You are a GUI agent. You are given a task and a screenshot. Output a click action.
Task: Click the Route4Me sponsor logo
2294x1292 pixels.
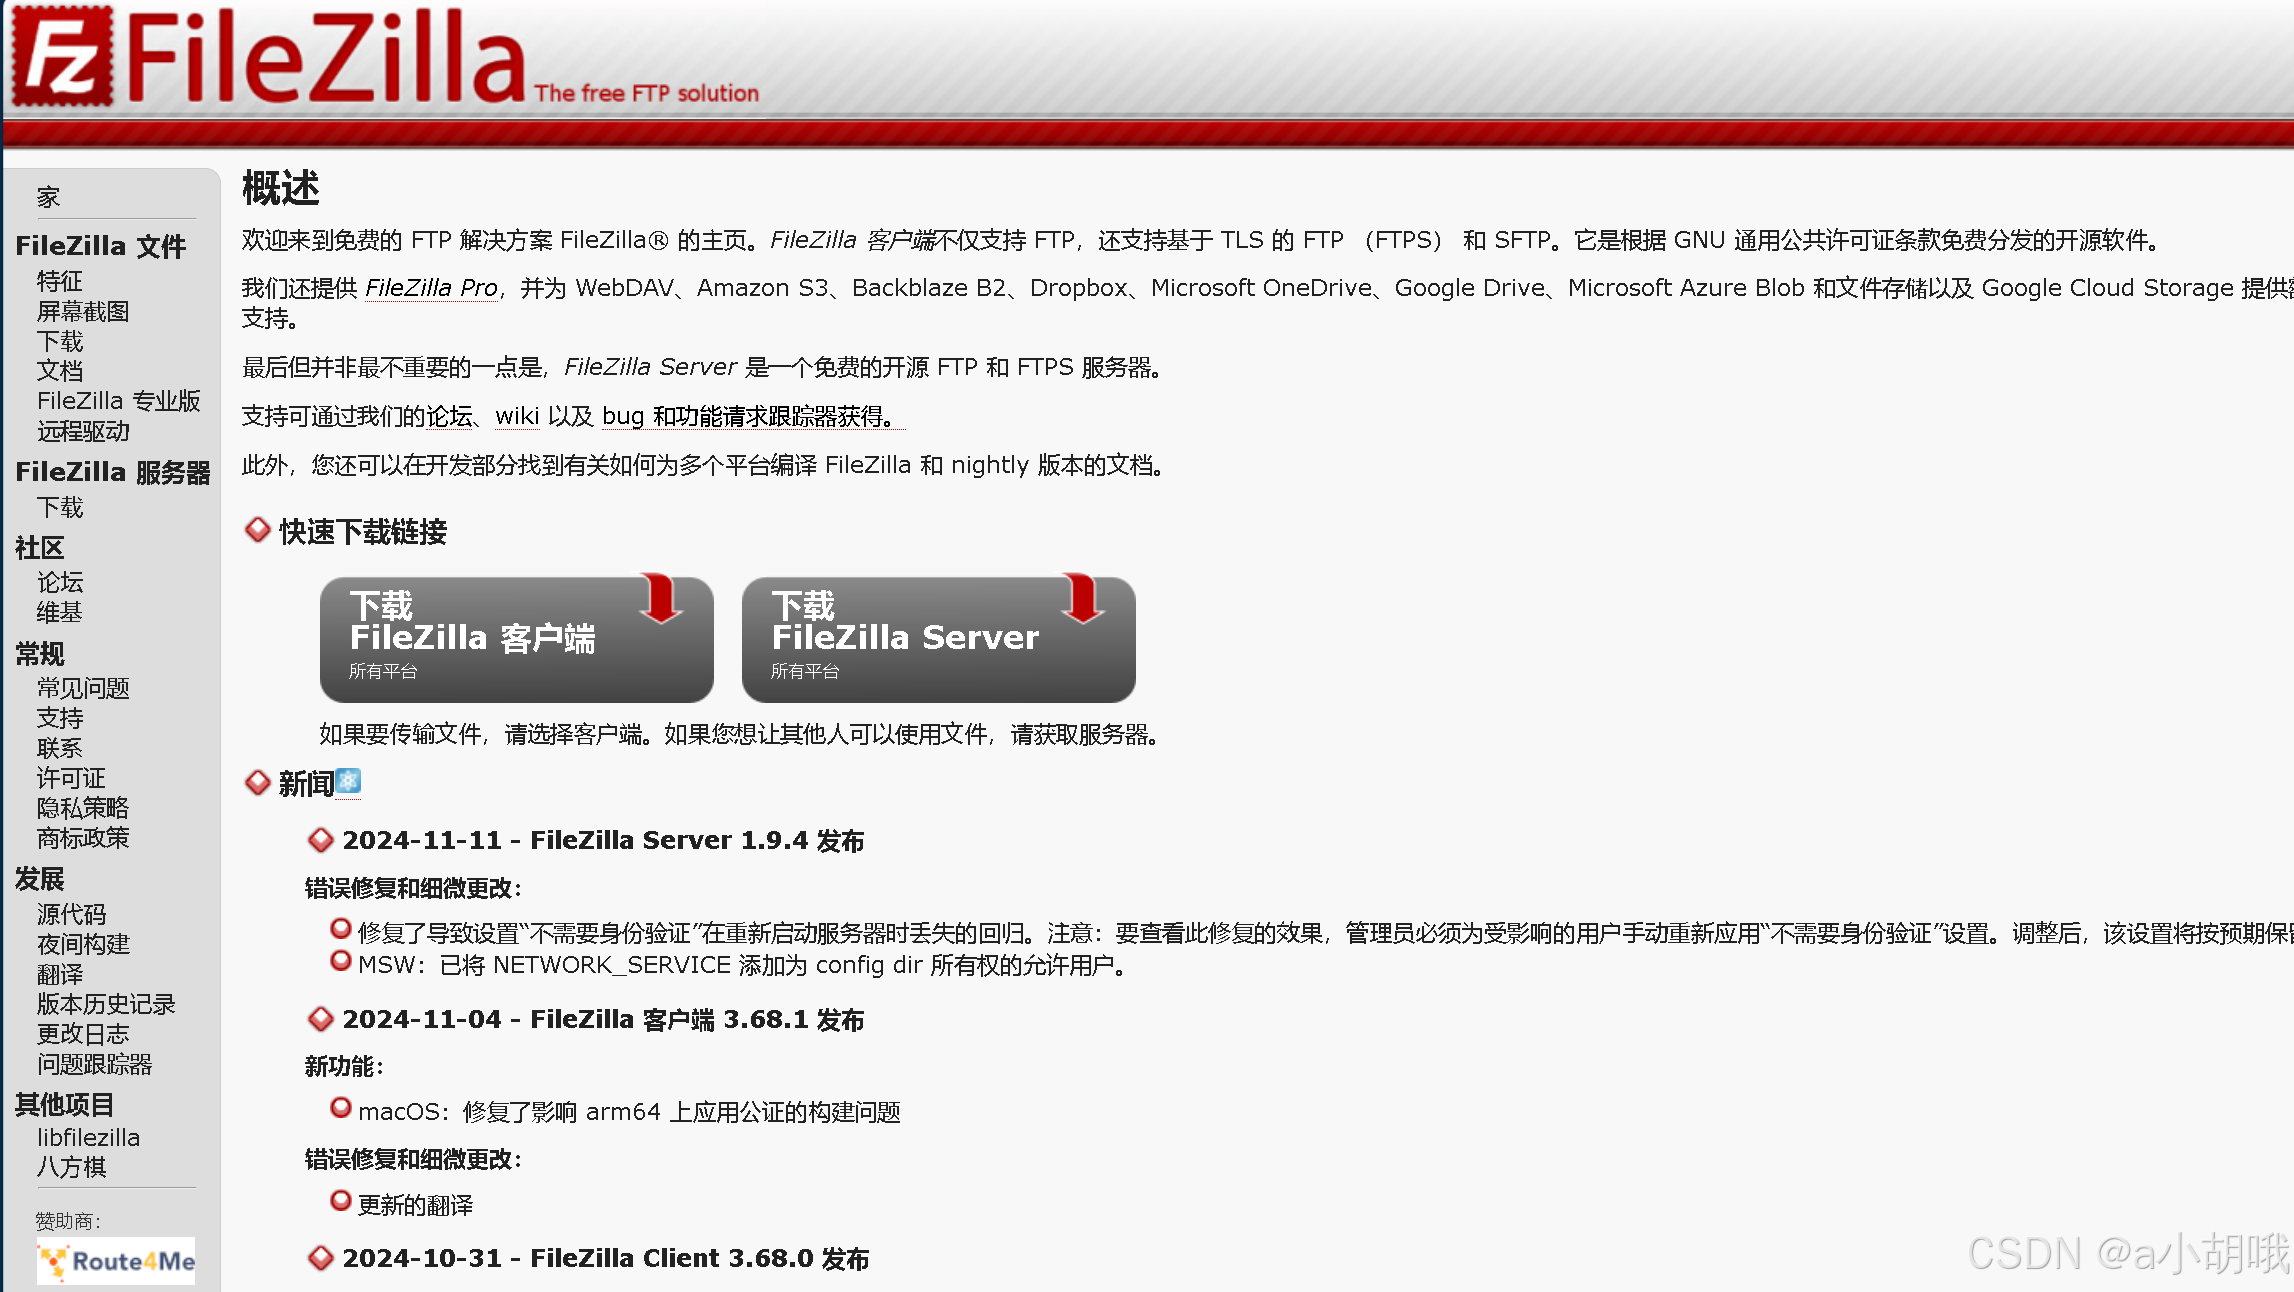pyautogui.click(x=116, y=1261)
